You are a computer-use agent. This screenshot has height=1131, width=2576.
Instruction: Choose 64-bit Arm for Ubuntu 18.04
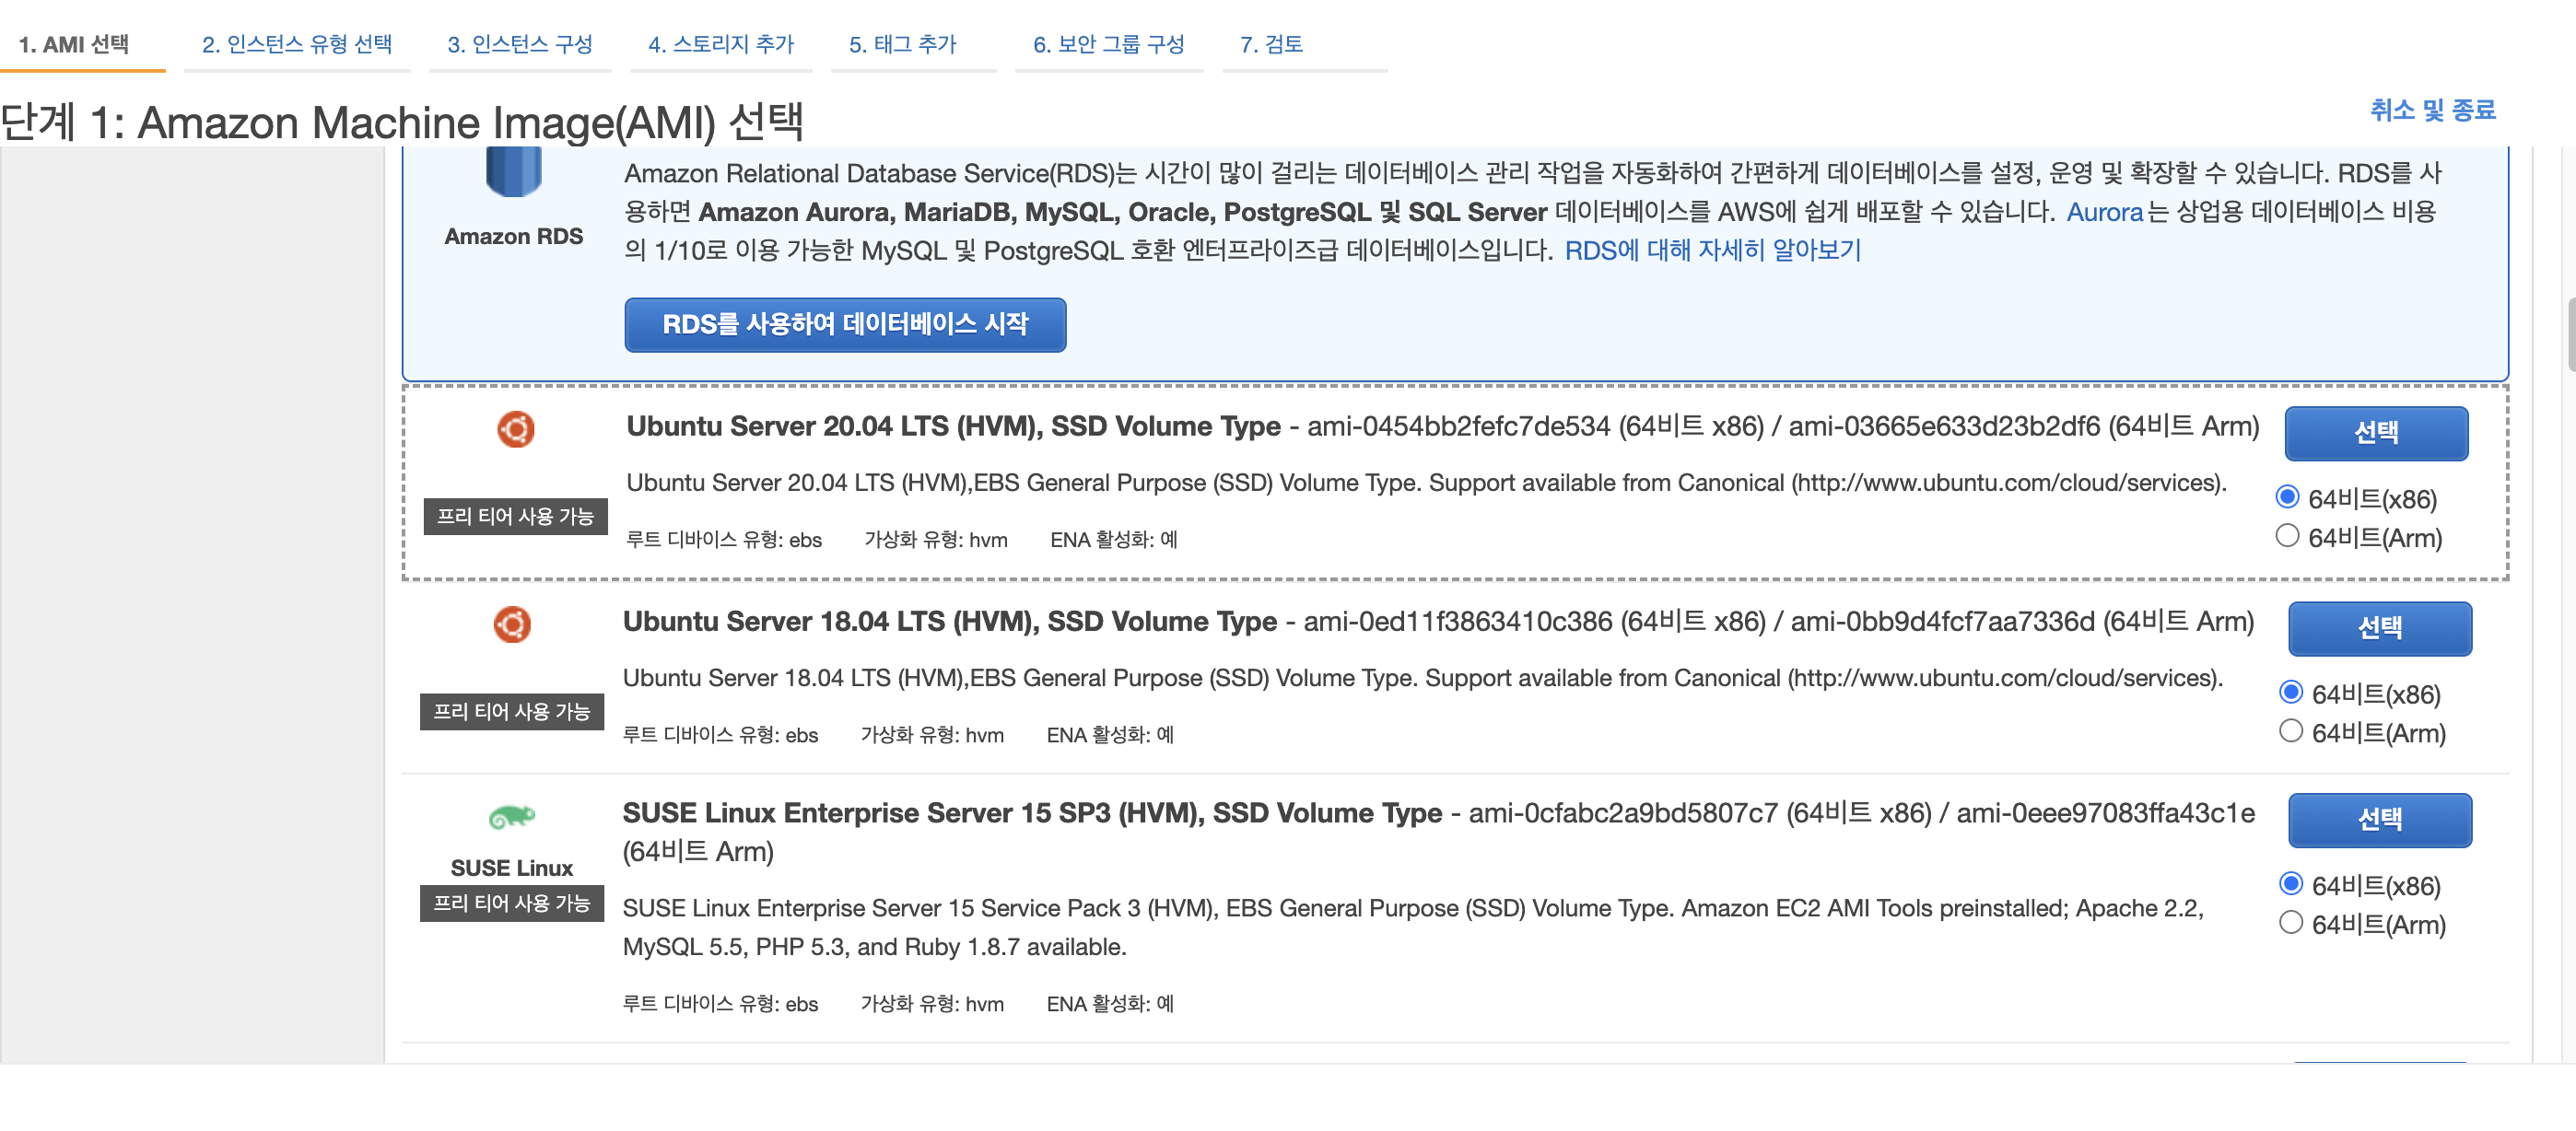pos(2290,732)
